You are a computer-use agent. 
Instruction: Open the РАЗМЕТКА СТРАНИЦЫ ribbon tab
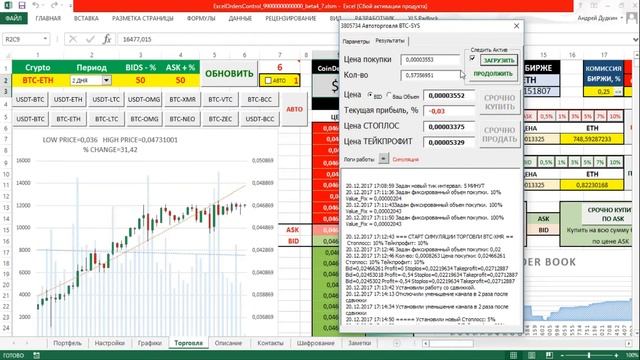pyautogui.click(x=142, y=18)
